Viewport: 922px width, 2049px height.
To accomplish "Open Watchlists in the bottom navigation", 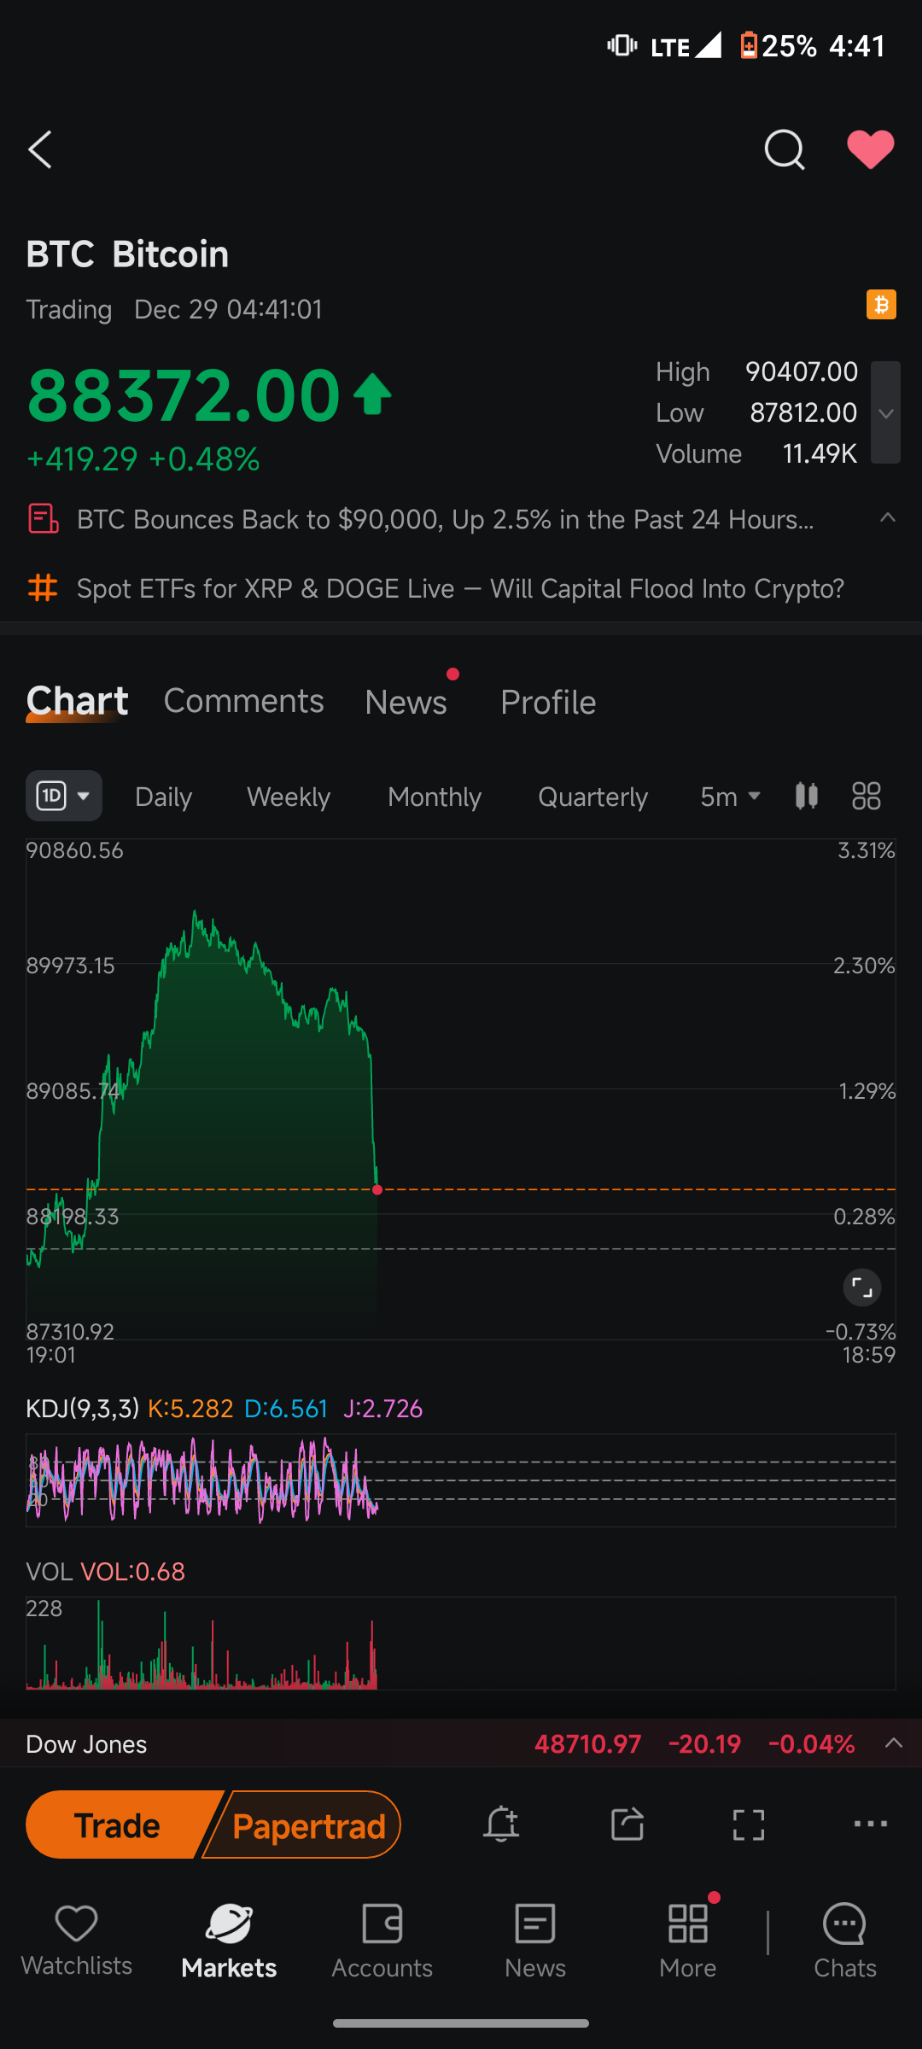I will [76, 1940].
